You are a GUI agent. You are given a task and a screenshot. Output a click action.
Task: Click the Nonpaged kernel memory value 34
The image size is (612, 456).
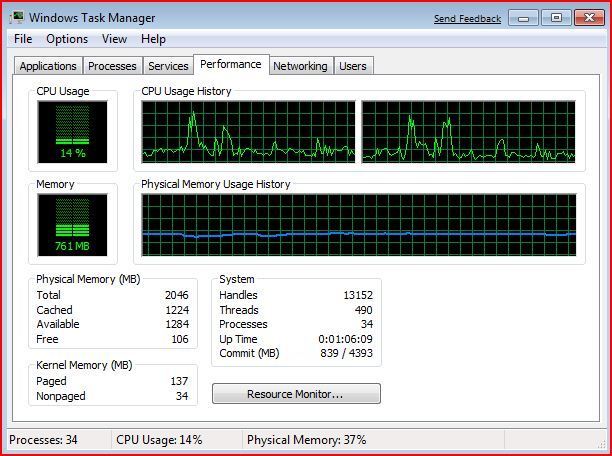pyautogui.click(x=182, y=396)
